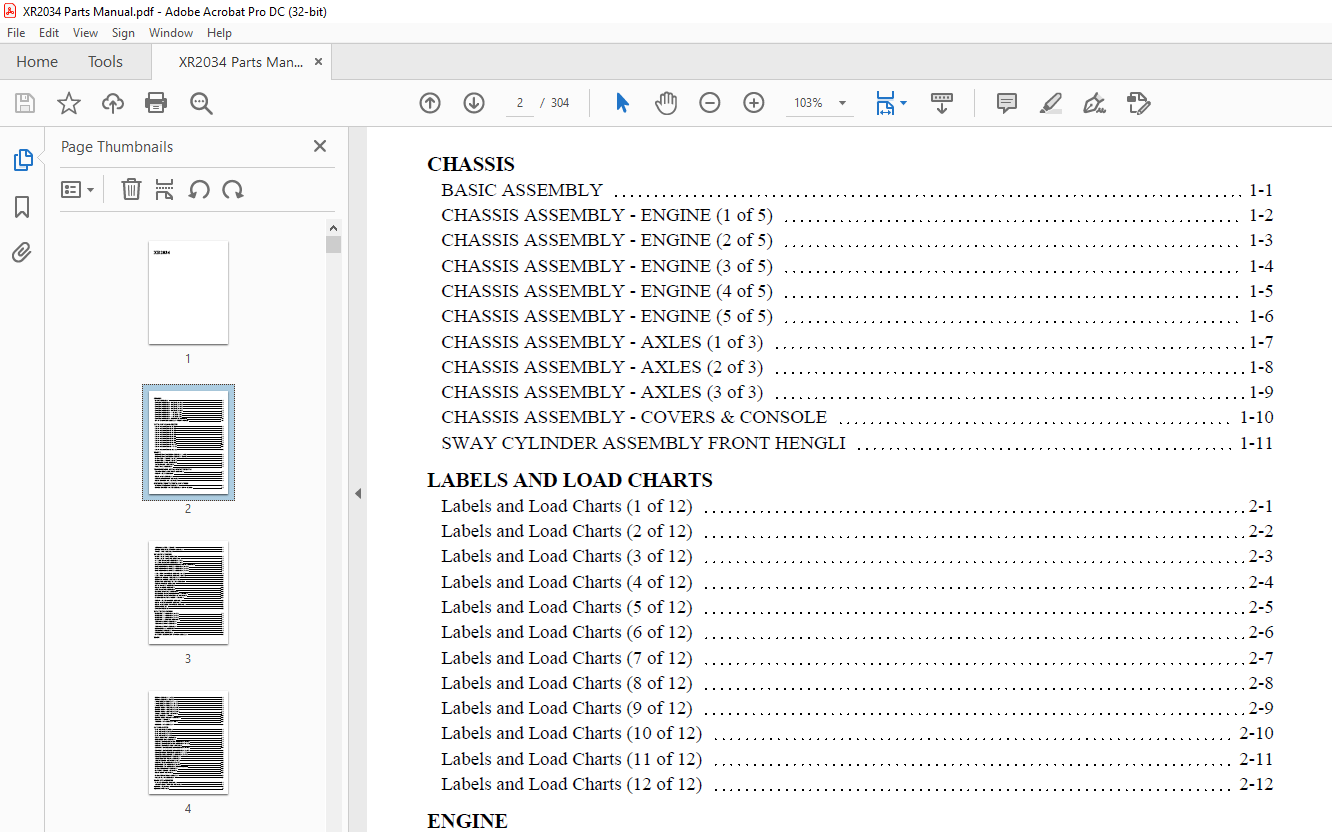Zoom in with plus icon
Viewport: 1332px width, 832px height.
click(754, 103)
